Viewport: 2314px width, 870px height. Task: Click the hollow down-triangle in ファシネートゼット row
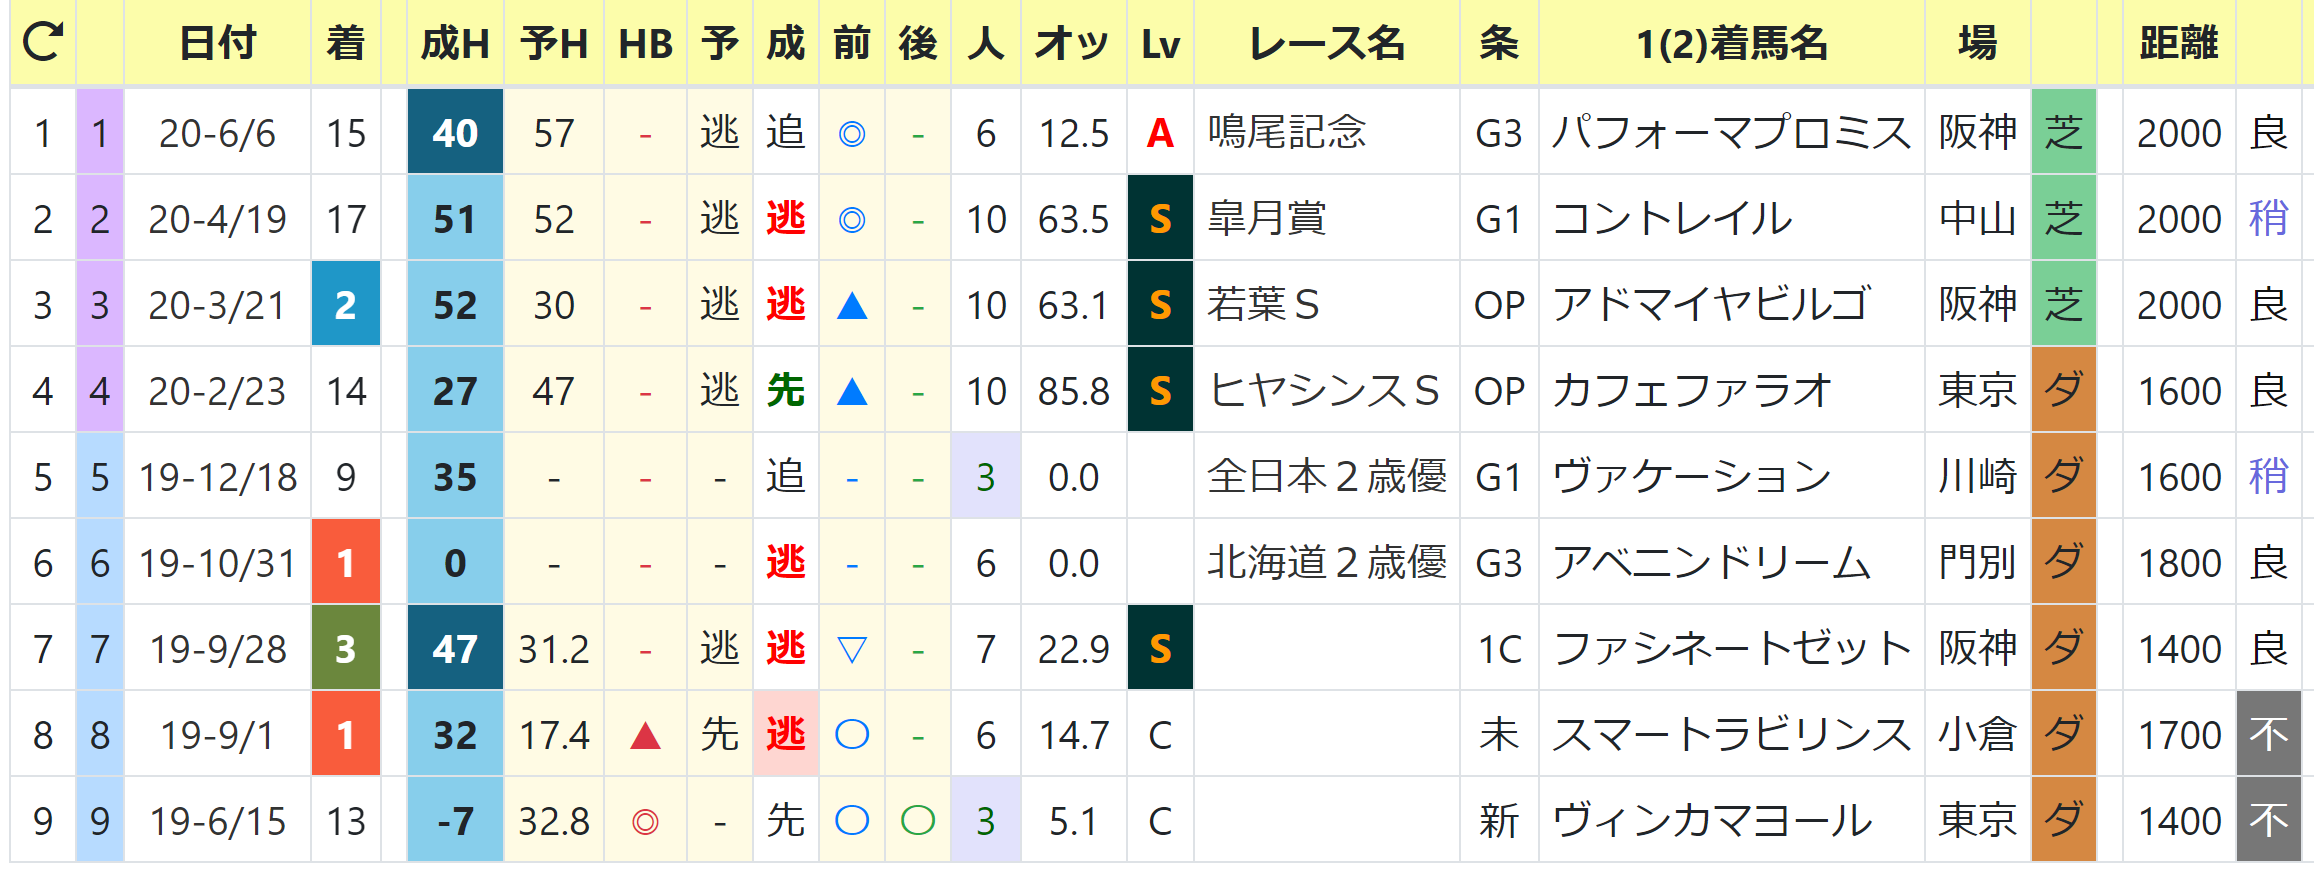click(x=851, y=650)
